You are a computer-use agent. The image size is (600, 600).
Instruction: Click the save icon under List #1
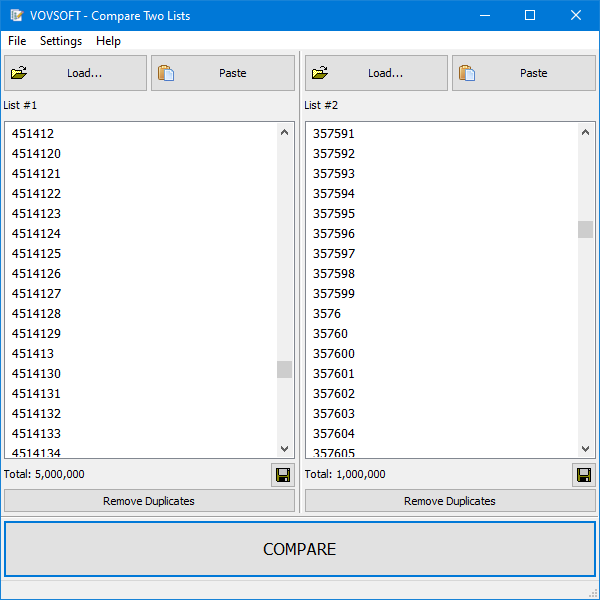(282, 475)
